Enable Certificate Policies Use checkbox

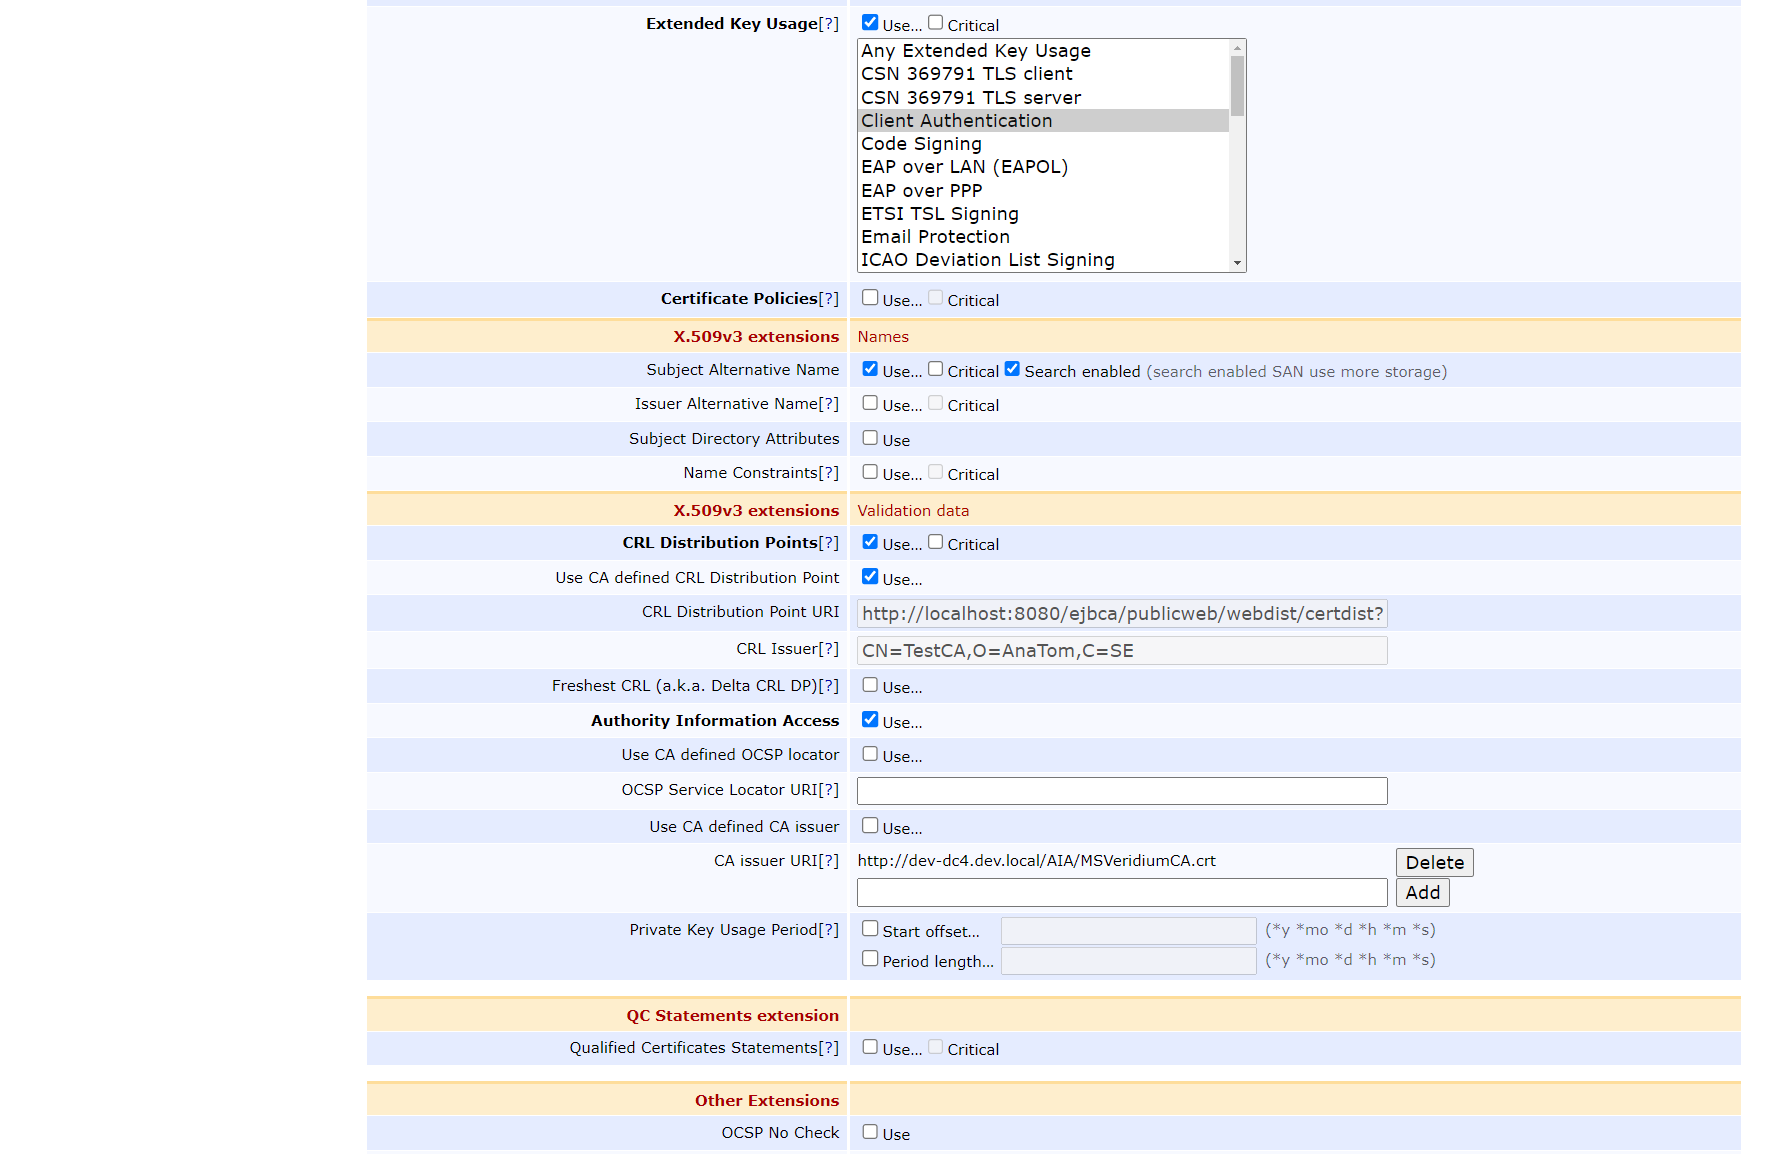[870, 298]
